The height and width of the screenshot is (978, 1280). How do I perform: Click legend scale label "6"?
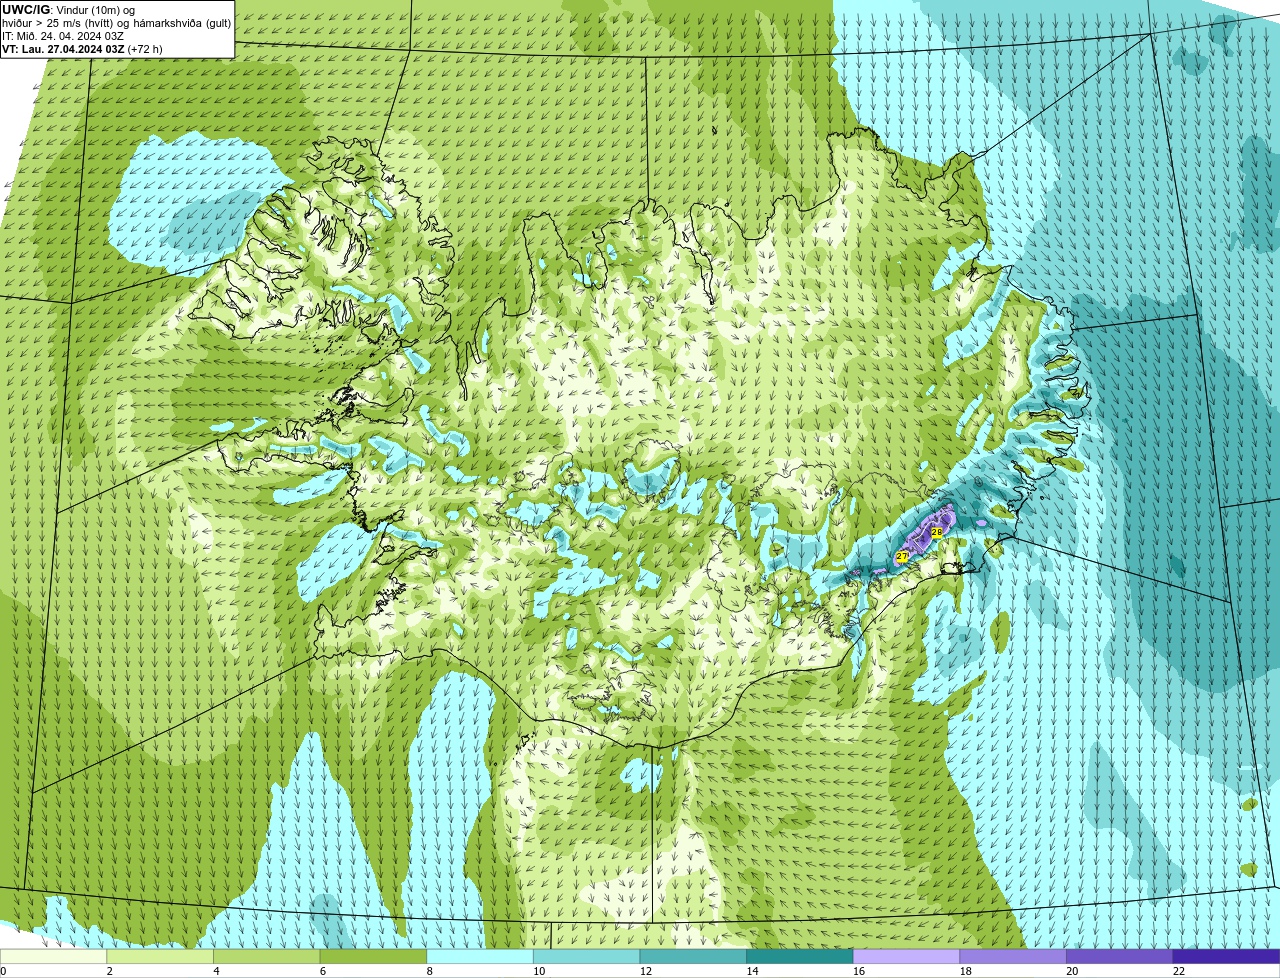click(x=323, y=971)
